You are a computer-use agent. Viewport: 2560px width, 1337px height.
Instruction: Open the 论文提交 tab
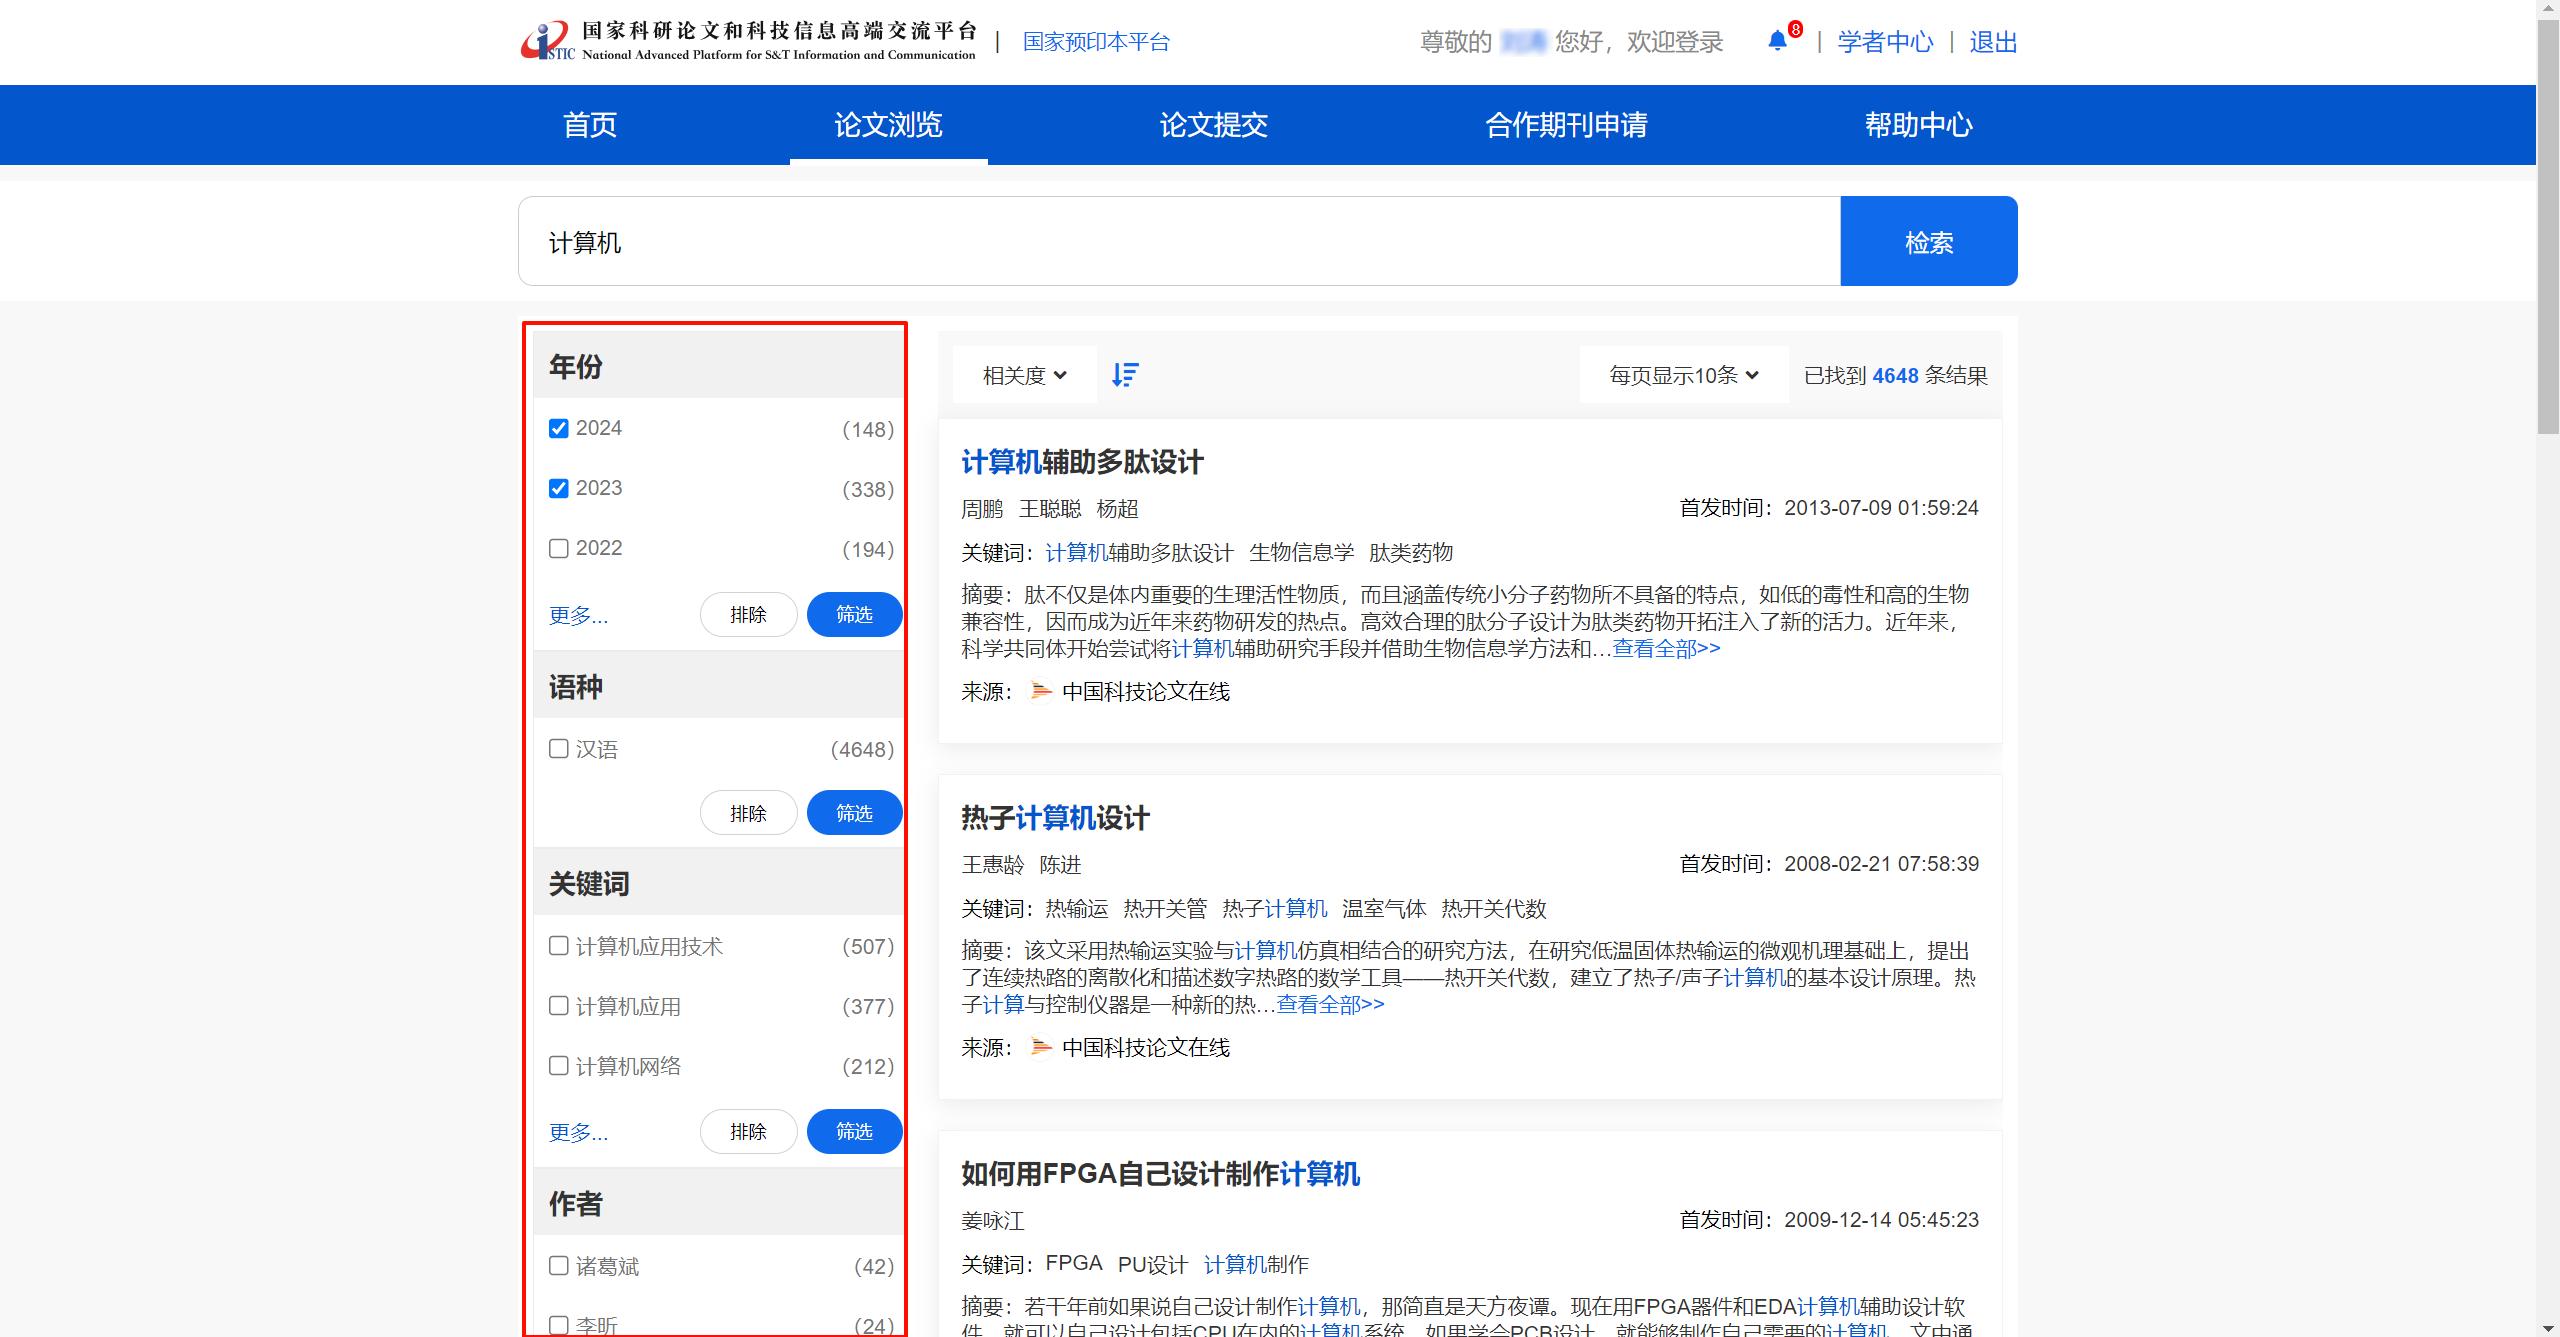pos(1214,125)
